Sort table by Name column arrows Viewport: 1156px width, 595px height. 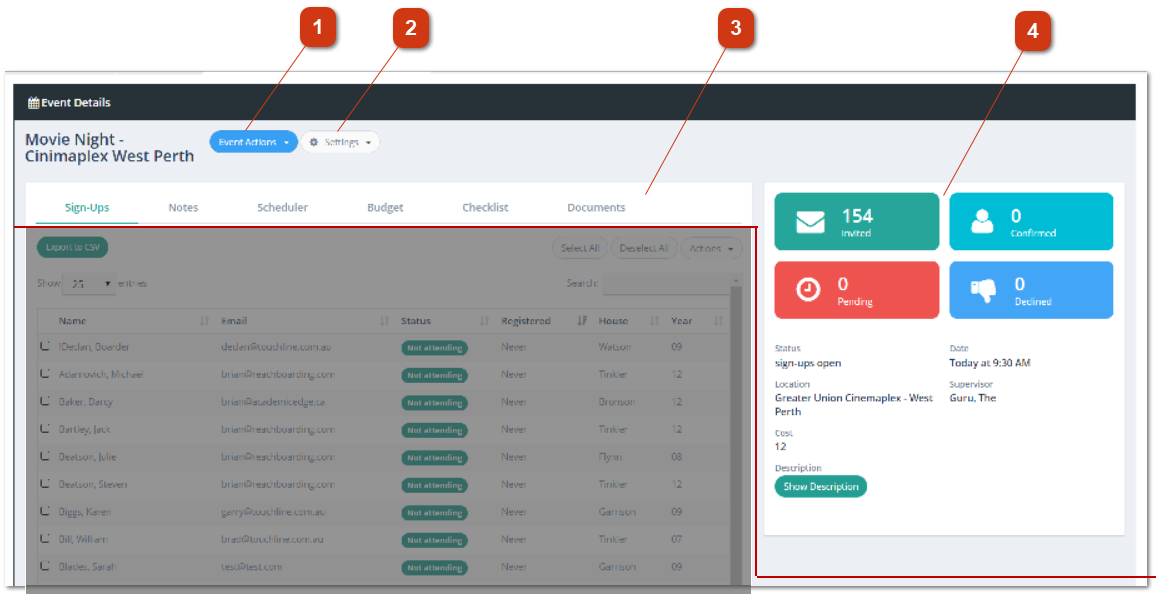point(204,321)
